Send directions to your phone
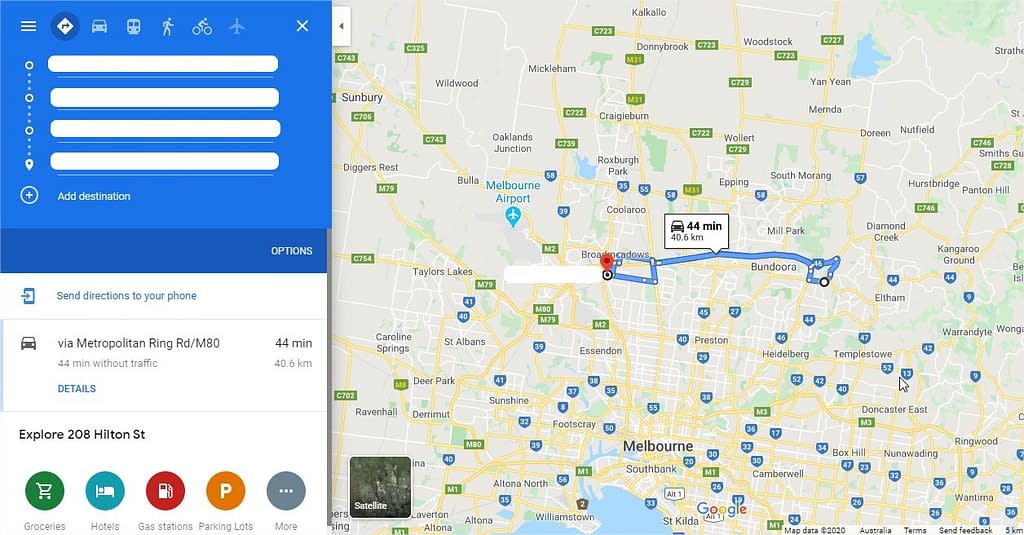This screenshot has width=1024, height=535. pos(126,295)
